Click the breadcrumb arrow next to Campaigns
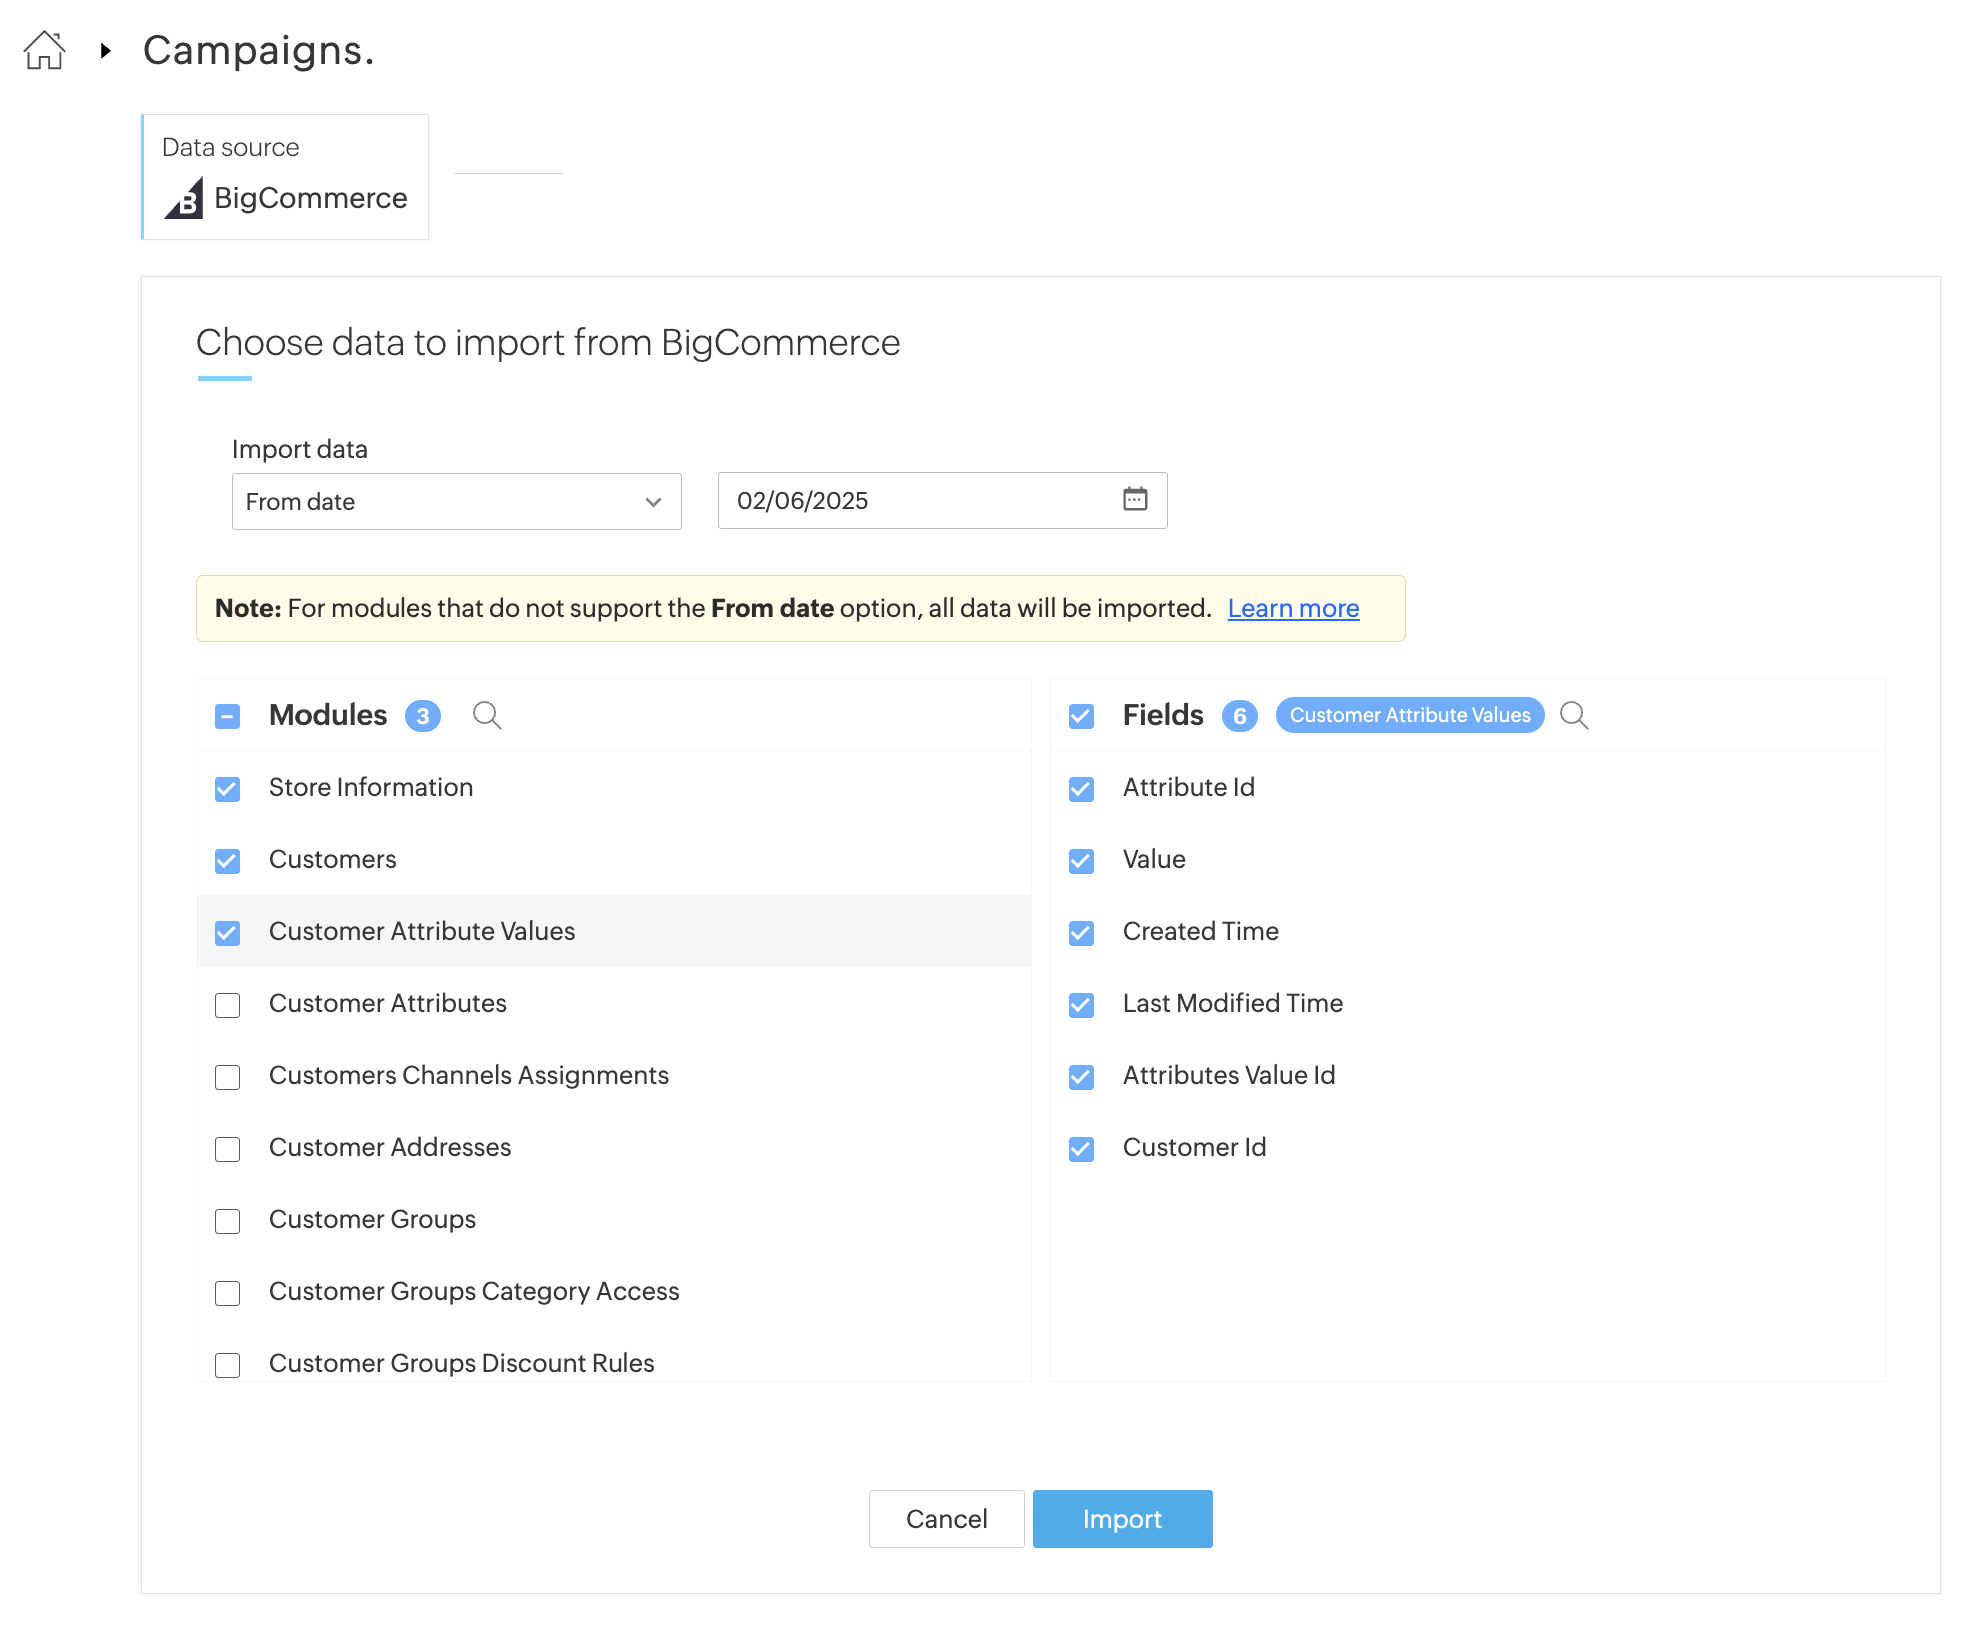 pyautogui.click(x=105, y=50)
